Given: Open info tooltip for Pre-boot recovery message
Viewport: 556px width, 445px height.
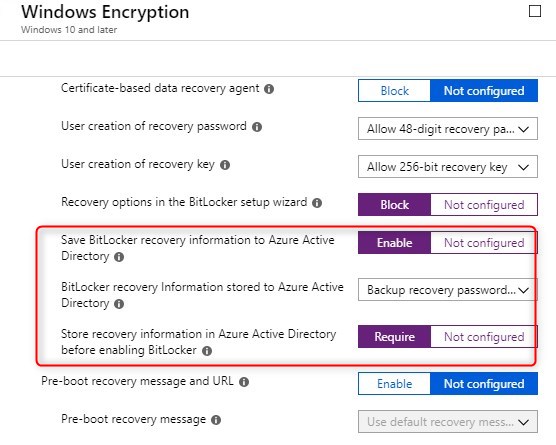Looking at the screenshot, I should 216,420.
